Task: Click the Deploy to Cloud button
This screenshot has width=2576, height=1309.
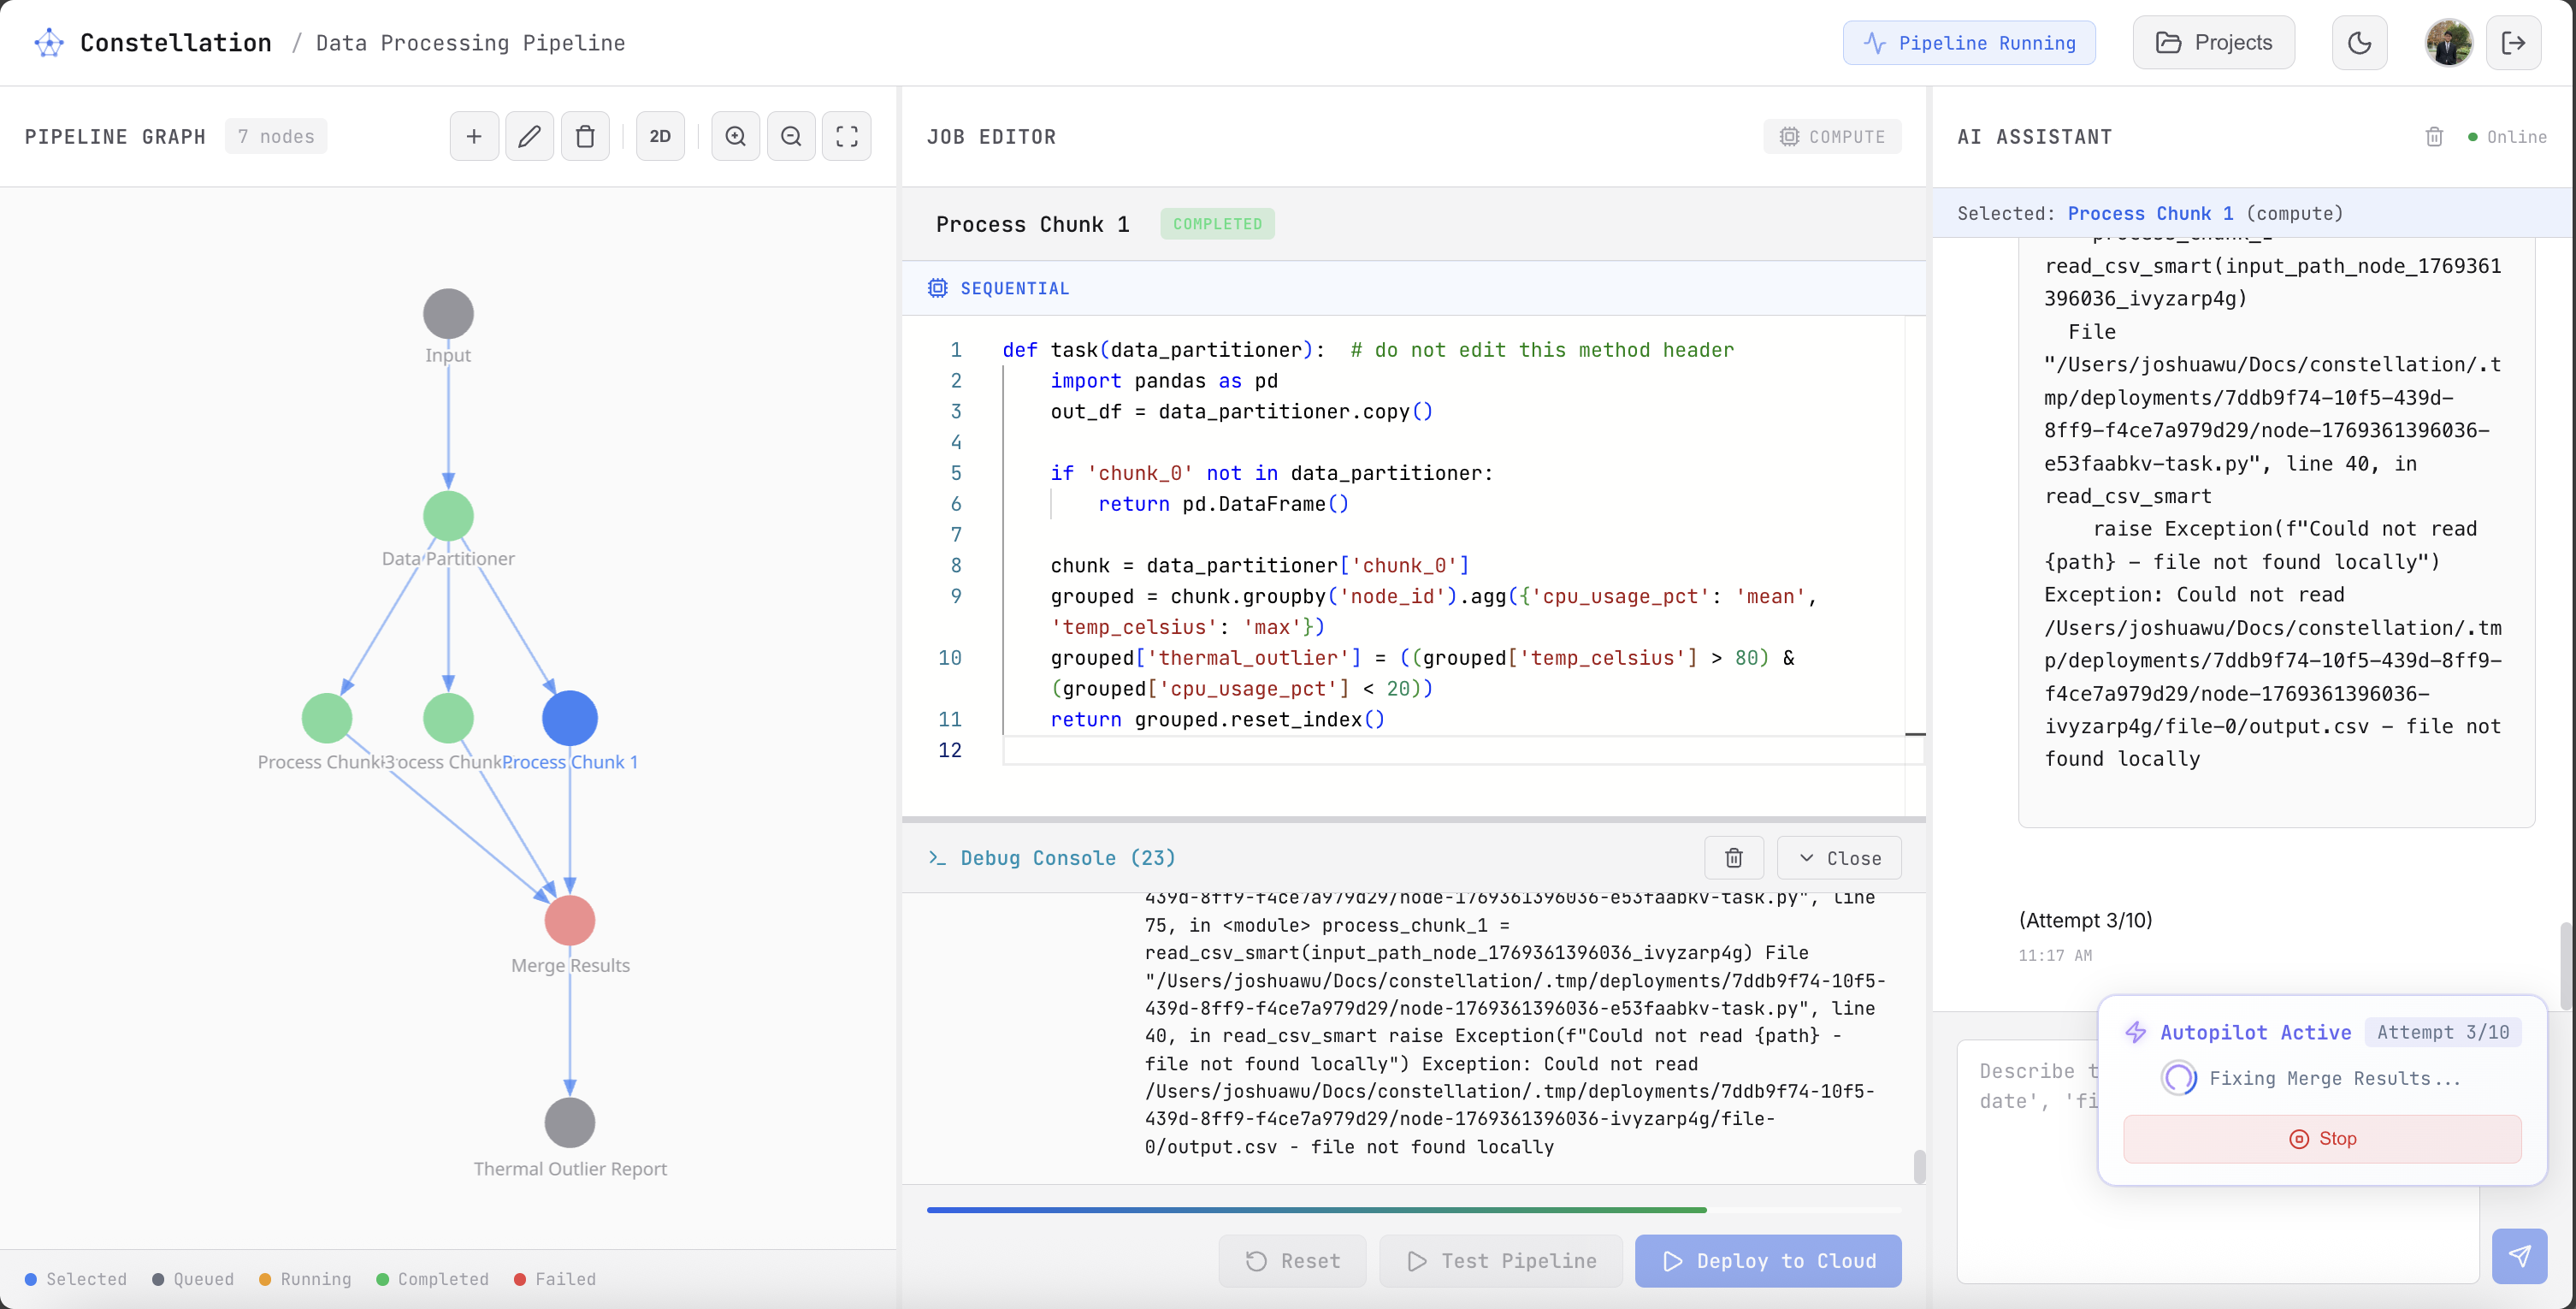Action: coord(1767,1261)
